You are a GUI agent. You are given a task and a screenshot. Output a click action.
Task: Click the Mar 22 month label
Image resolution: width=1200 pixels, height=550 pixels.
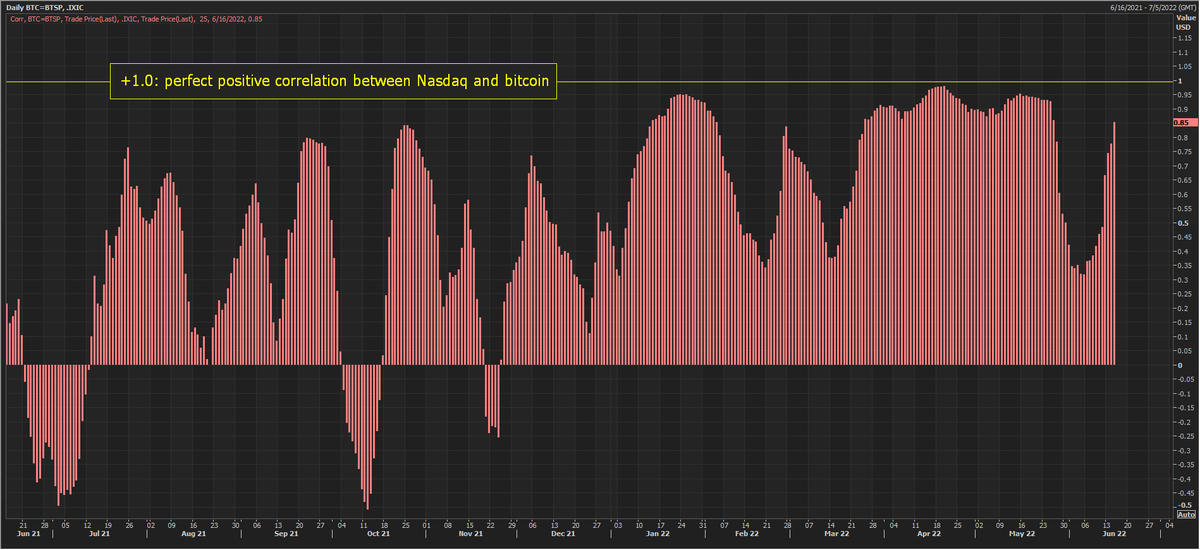(x=838, y=534)
